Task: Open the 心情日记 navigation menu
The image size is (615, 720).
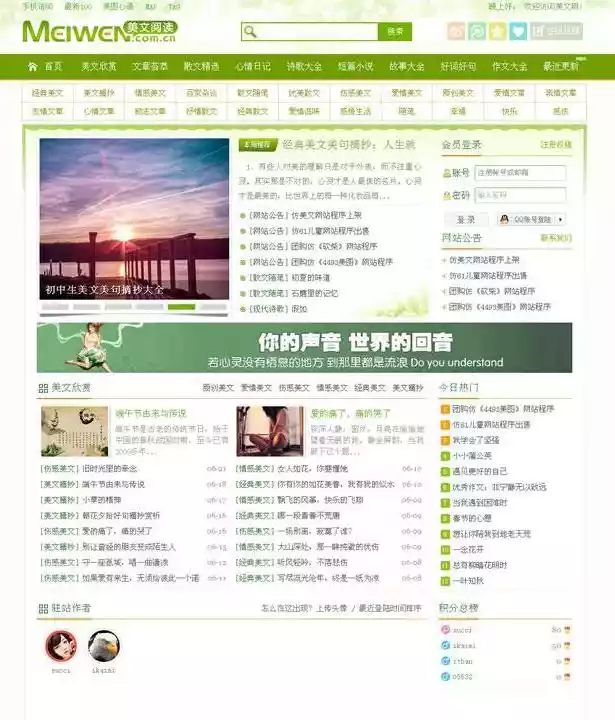Action: click(252, 67)
